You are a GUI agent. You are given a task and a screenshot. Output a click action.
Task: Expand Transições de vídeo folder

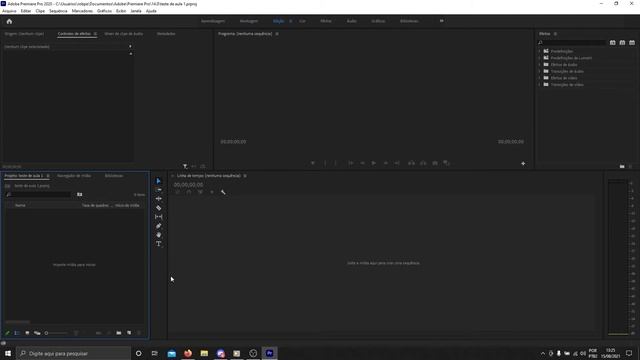(x=539, y=84)
